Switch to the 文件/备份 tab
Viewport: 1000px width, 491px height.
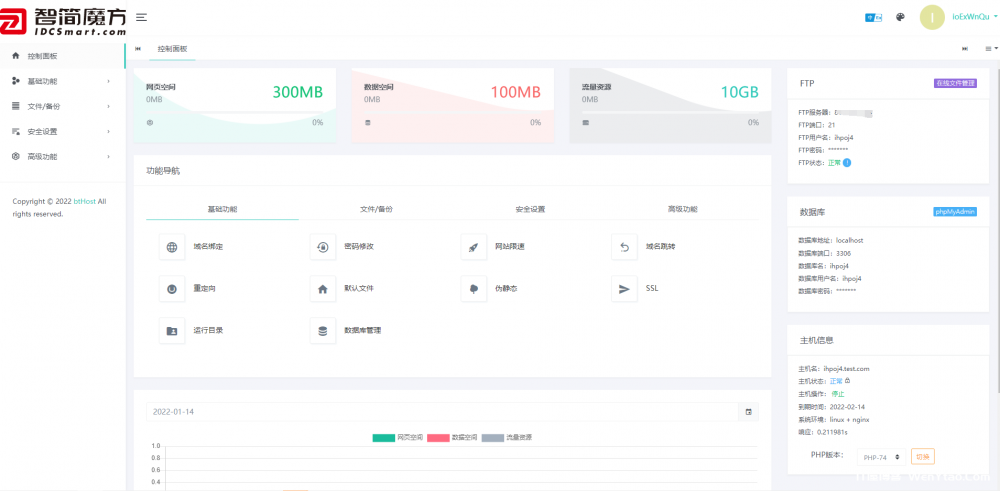pyautogui.click(x=376, y=209)
